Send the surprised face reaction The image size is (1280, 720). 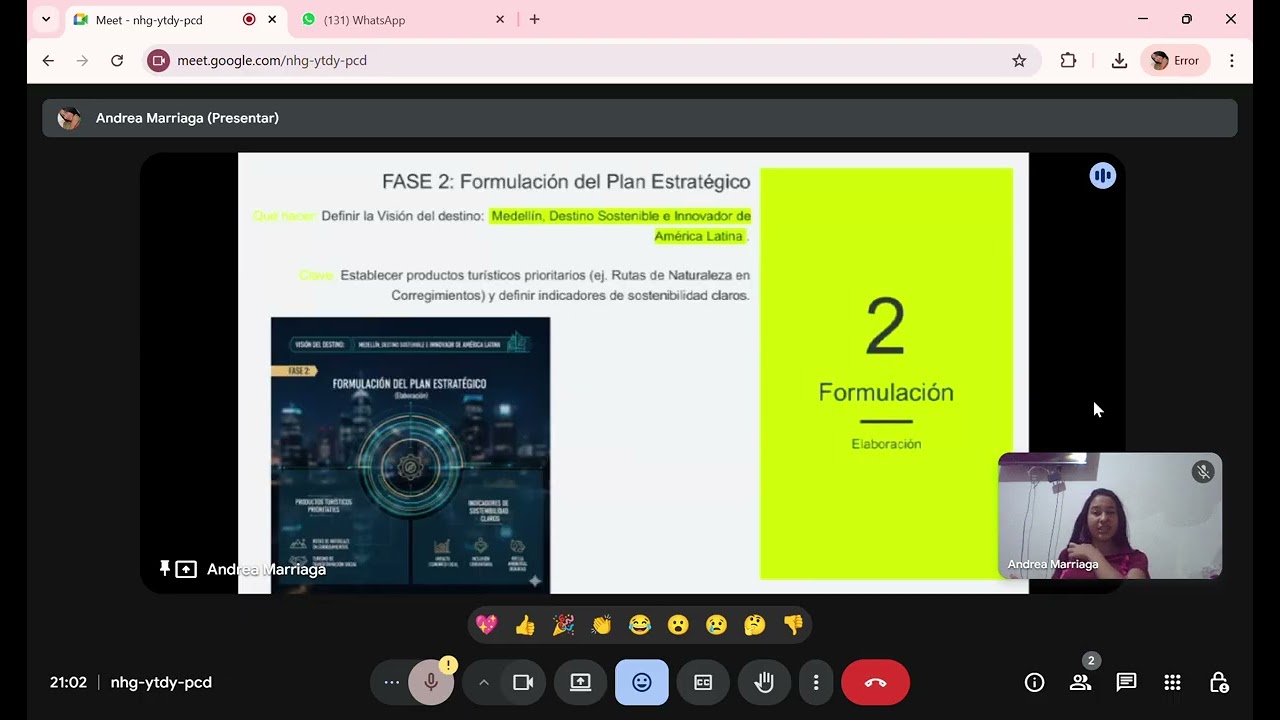pos(678,625)
